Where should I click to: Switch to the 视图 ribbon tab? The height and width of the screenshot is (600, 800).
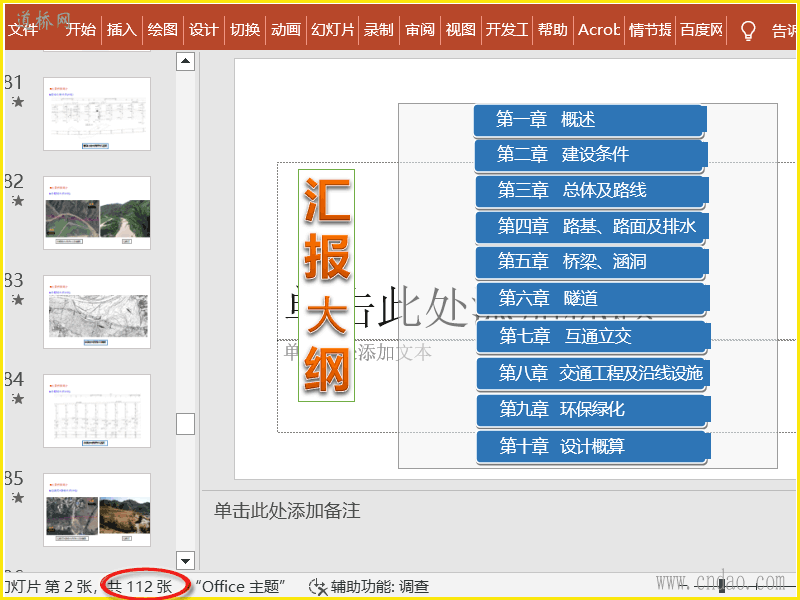pos(461,30)
